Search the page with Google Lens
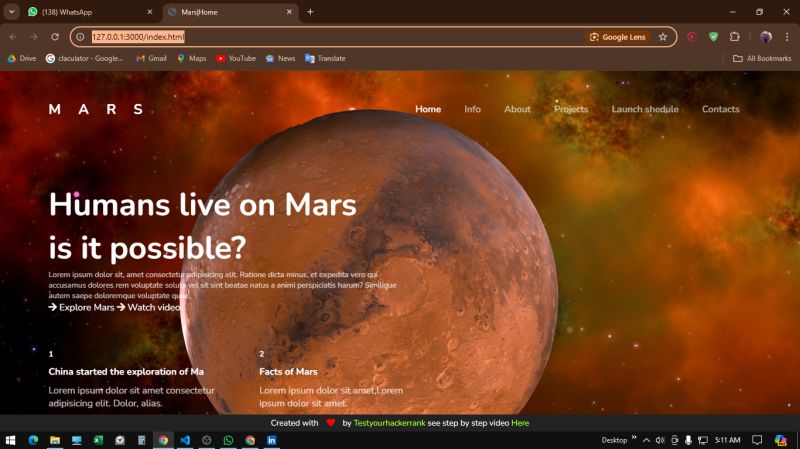This screenshot has height=449, width=800. (x=618, y=37)
